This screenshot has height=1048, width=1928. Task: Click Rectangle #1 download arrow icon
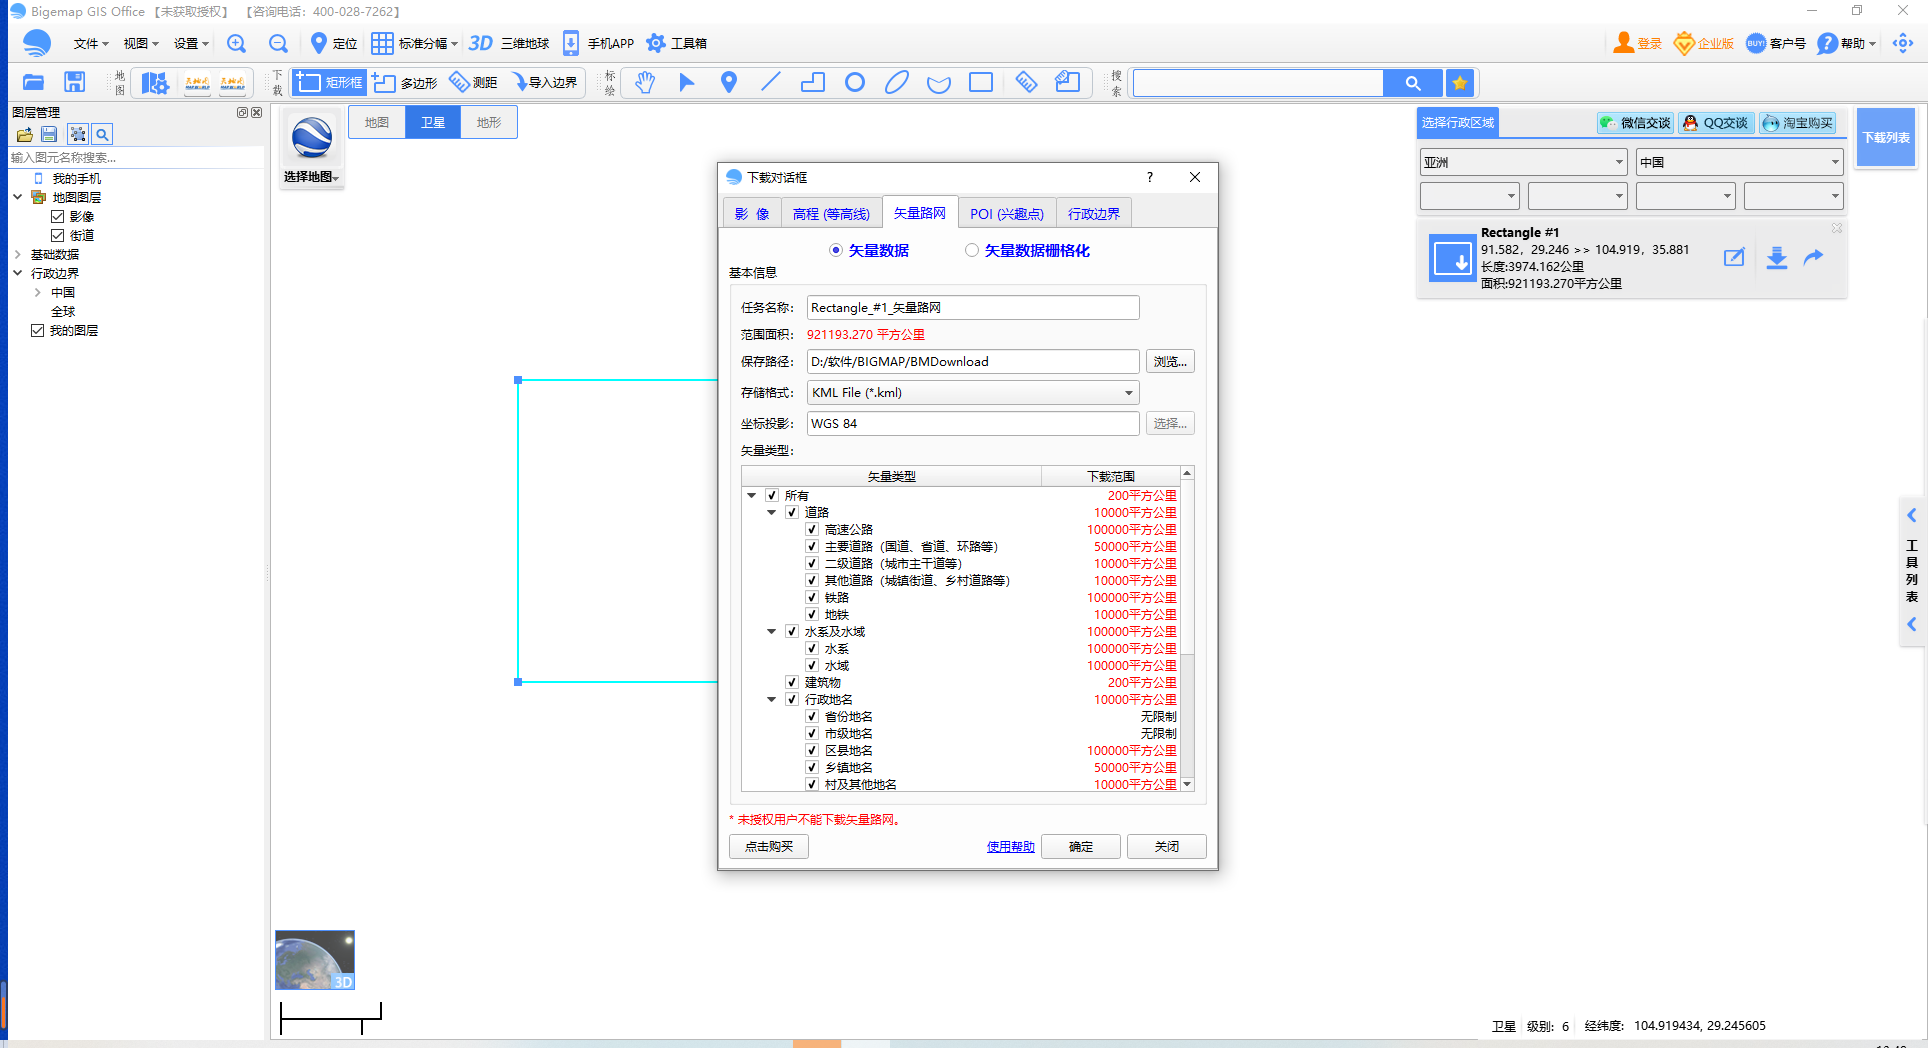pyautogui.click(x=1777, y=258)
